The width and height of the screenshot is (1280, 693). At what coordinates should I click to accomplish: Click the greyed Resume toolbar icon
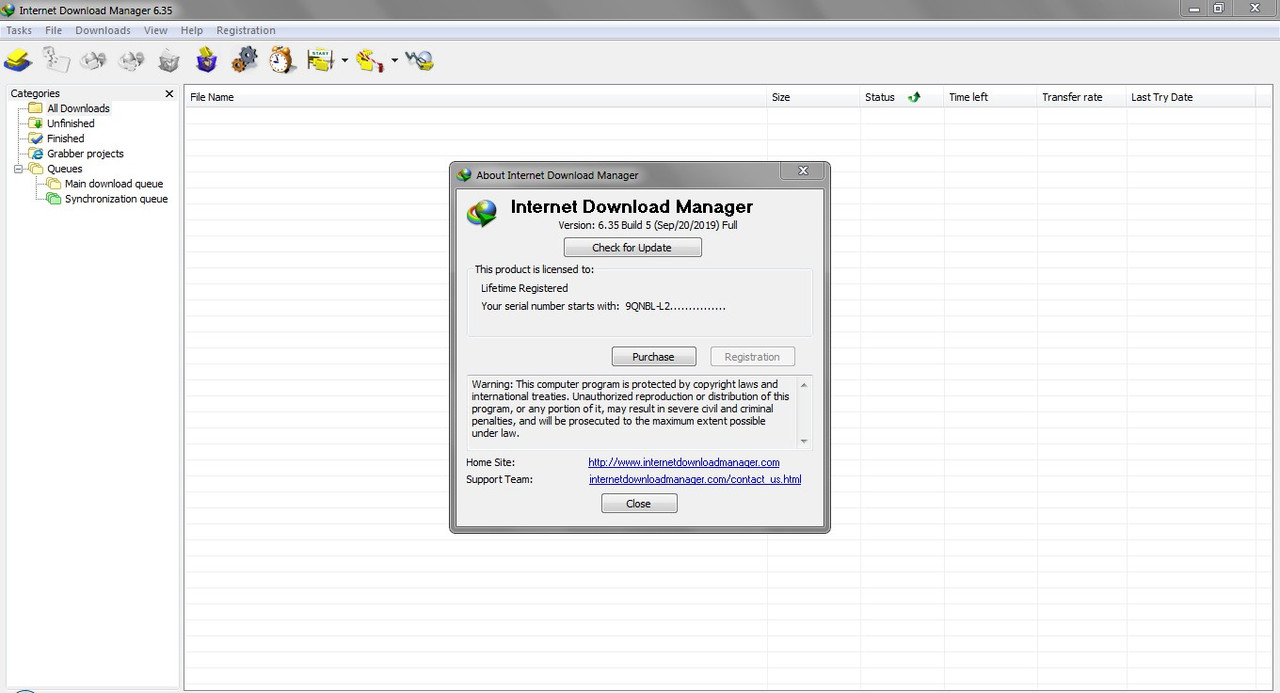[56, 61]
